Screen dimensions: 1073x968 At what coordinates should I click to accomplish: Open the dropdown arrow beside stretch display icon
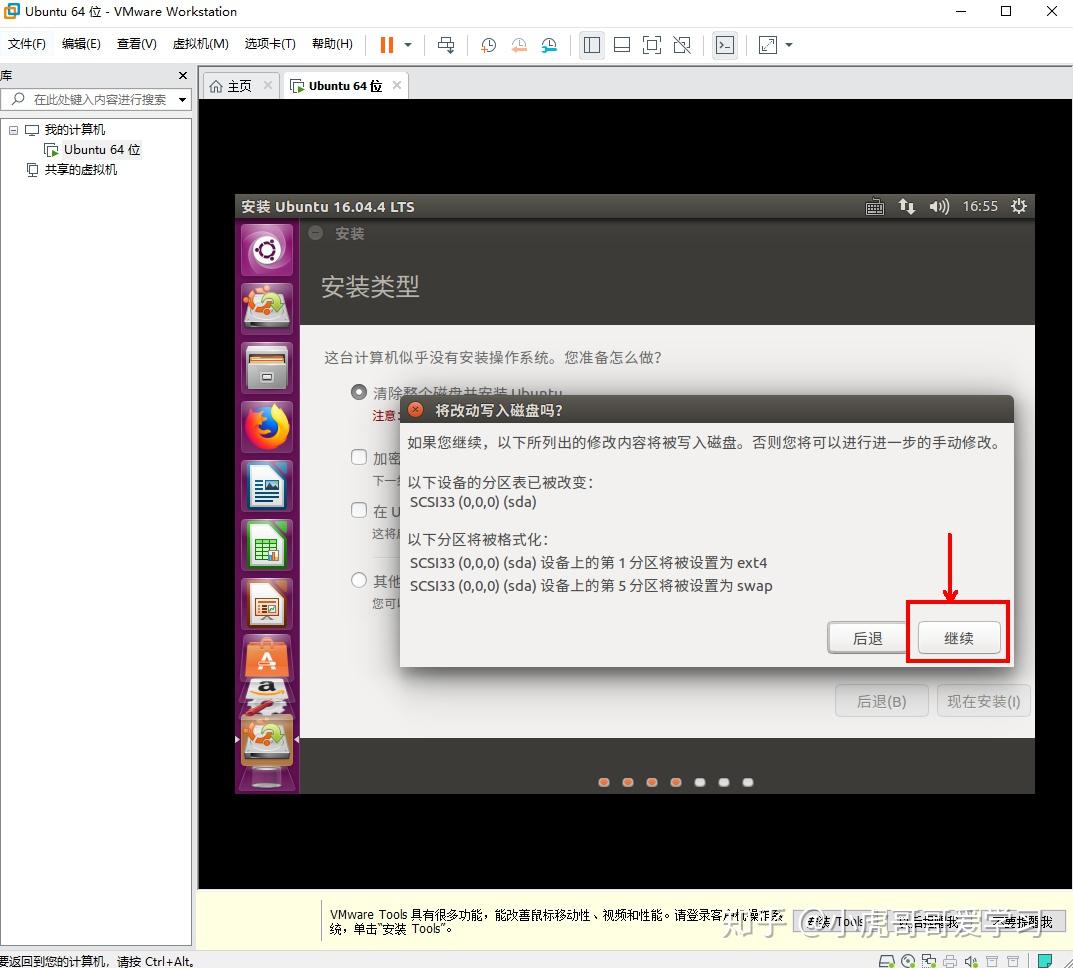(x=789, y=45)
